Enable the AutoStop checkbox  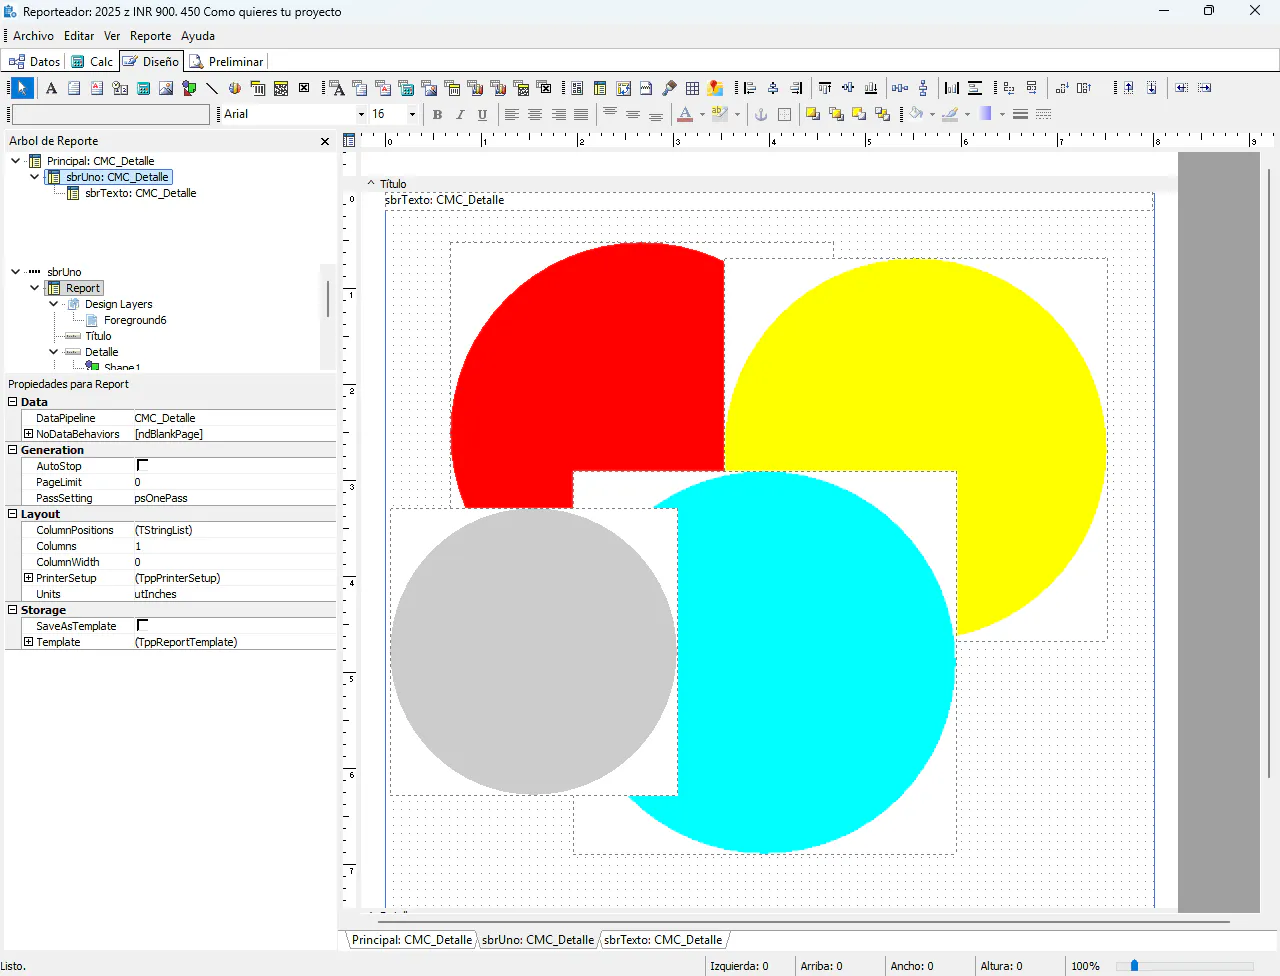coord(142,466)
